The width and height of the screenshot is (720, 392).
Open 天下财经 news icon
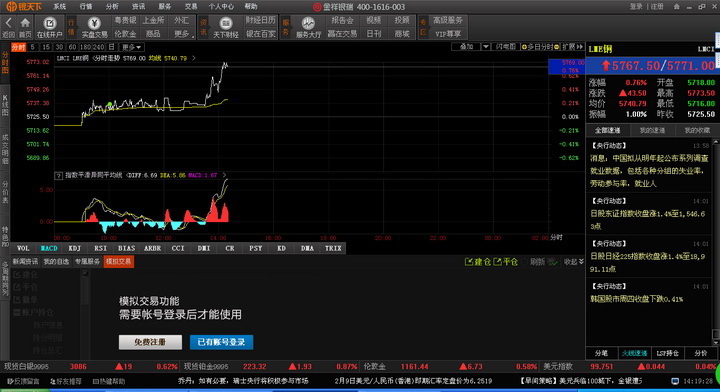[x=225, y=23]
